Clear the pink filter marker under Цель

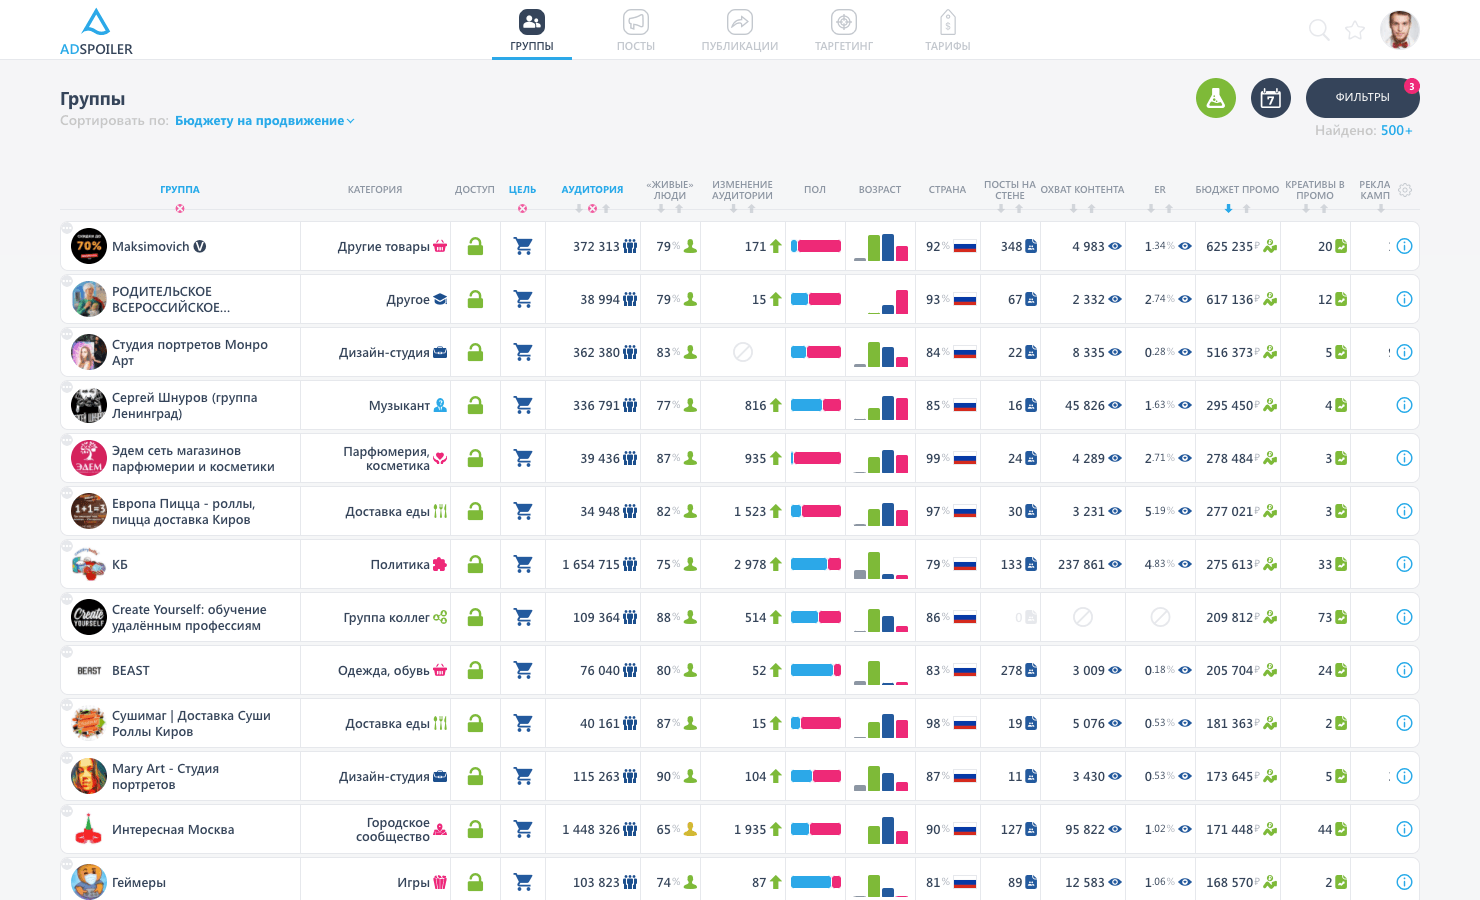click(522, 209)
